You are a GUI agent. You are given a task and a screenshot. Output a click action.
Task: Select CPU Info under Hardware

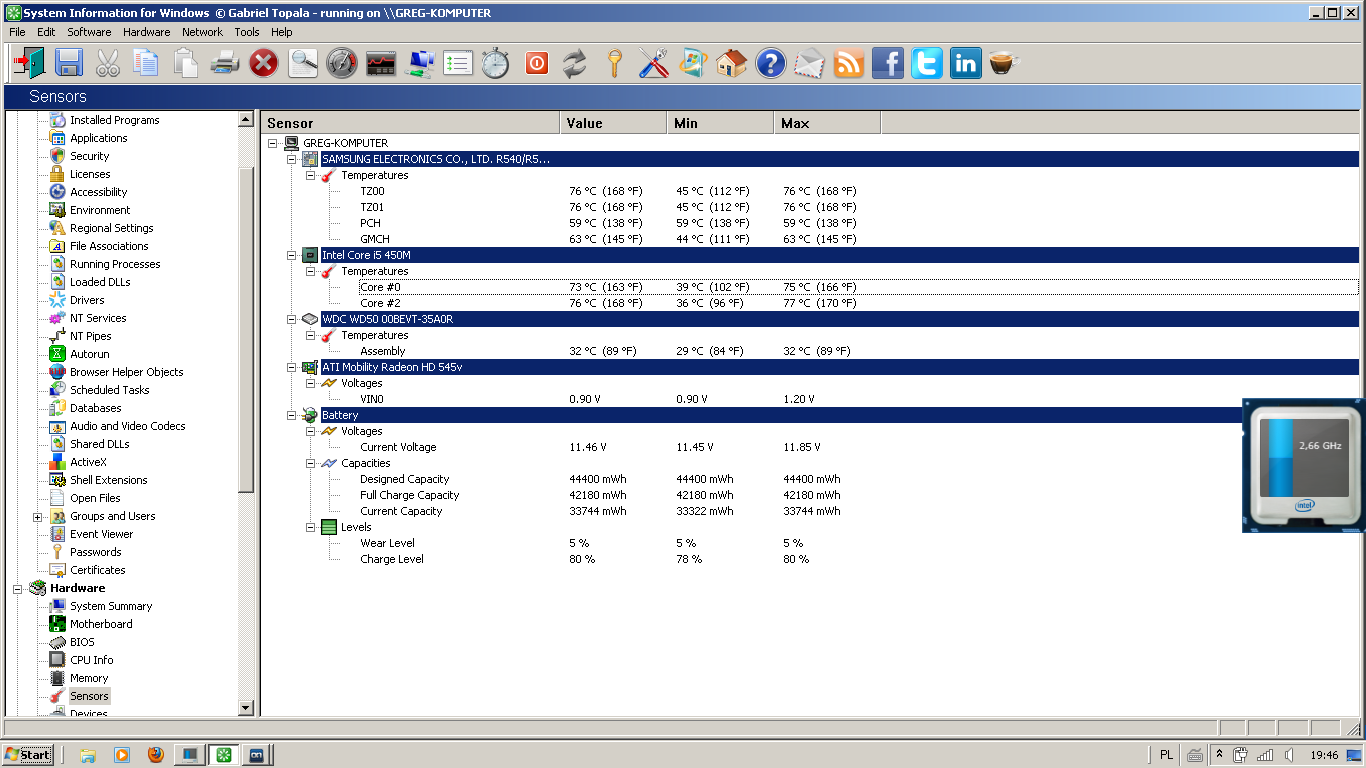click(x=91, y=660)
